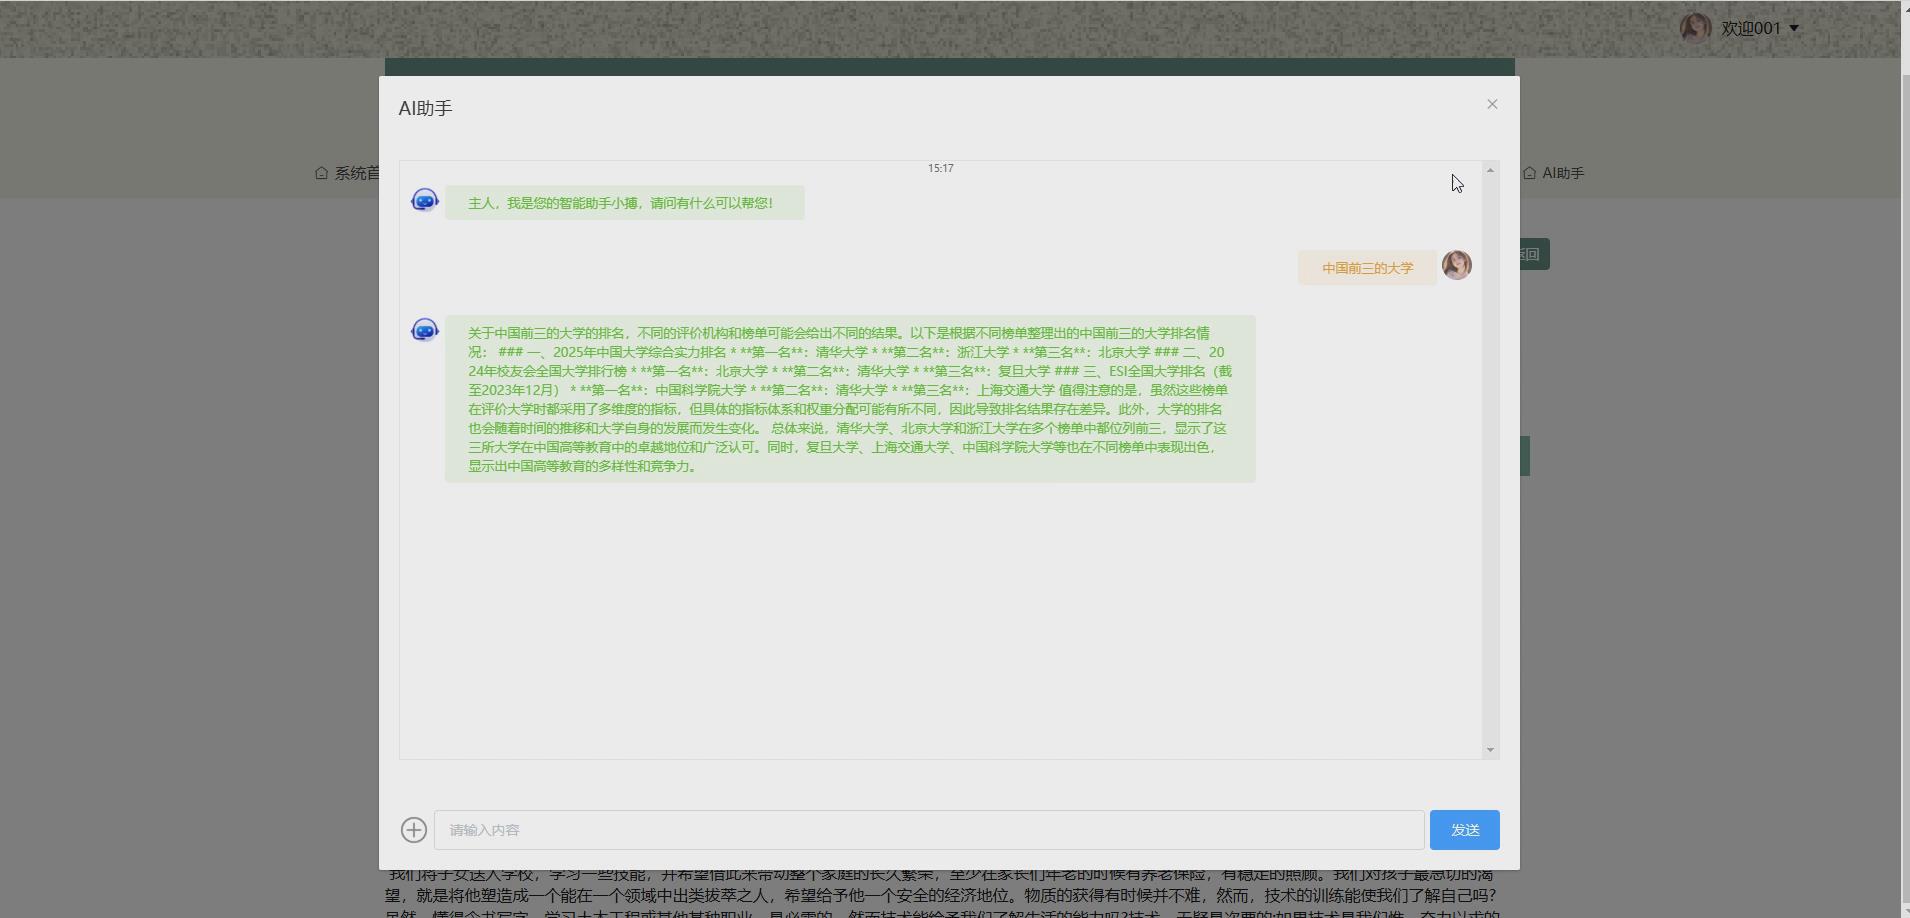Click the robot avatar beside the greeting

pos(424,199)
